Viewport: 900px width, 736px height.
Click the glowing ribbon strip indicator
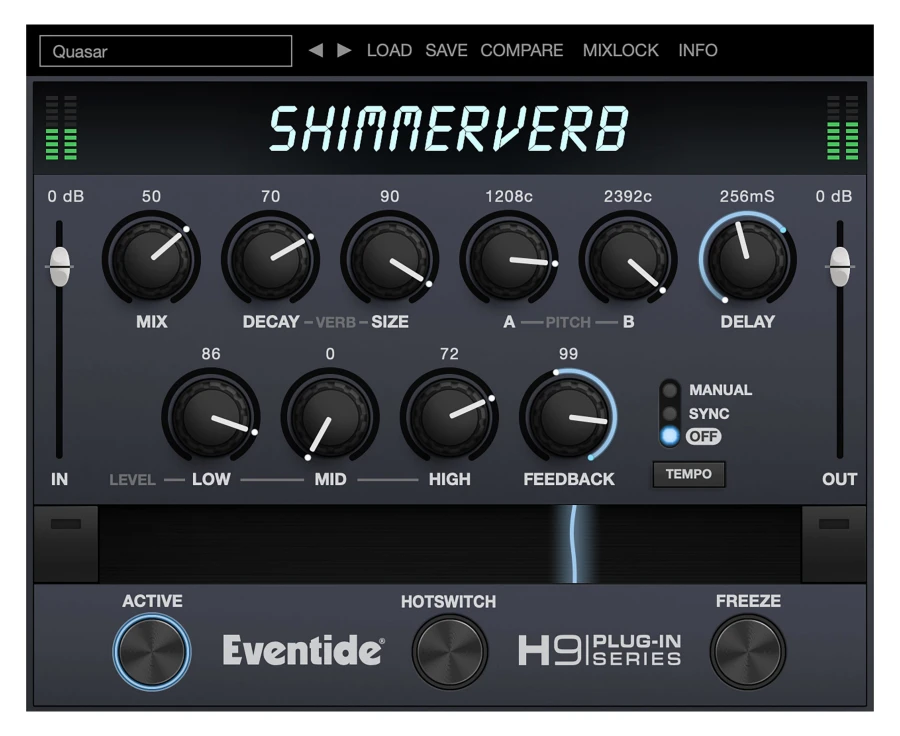click(x=573, y=544)
